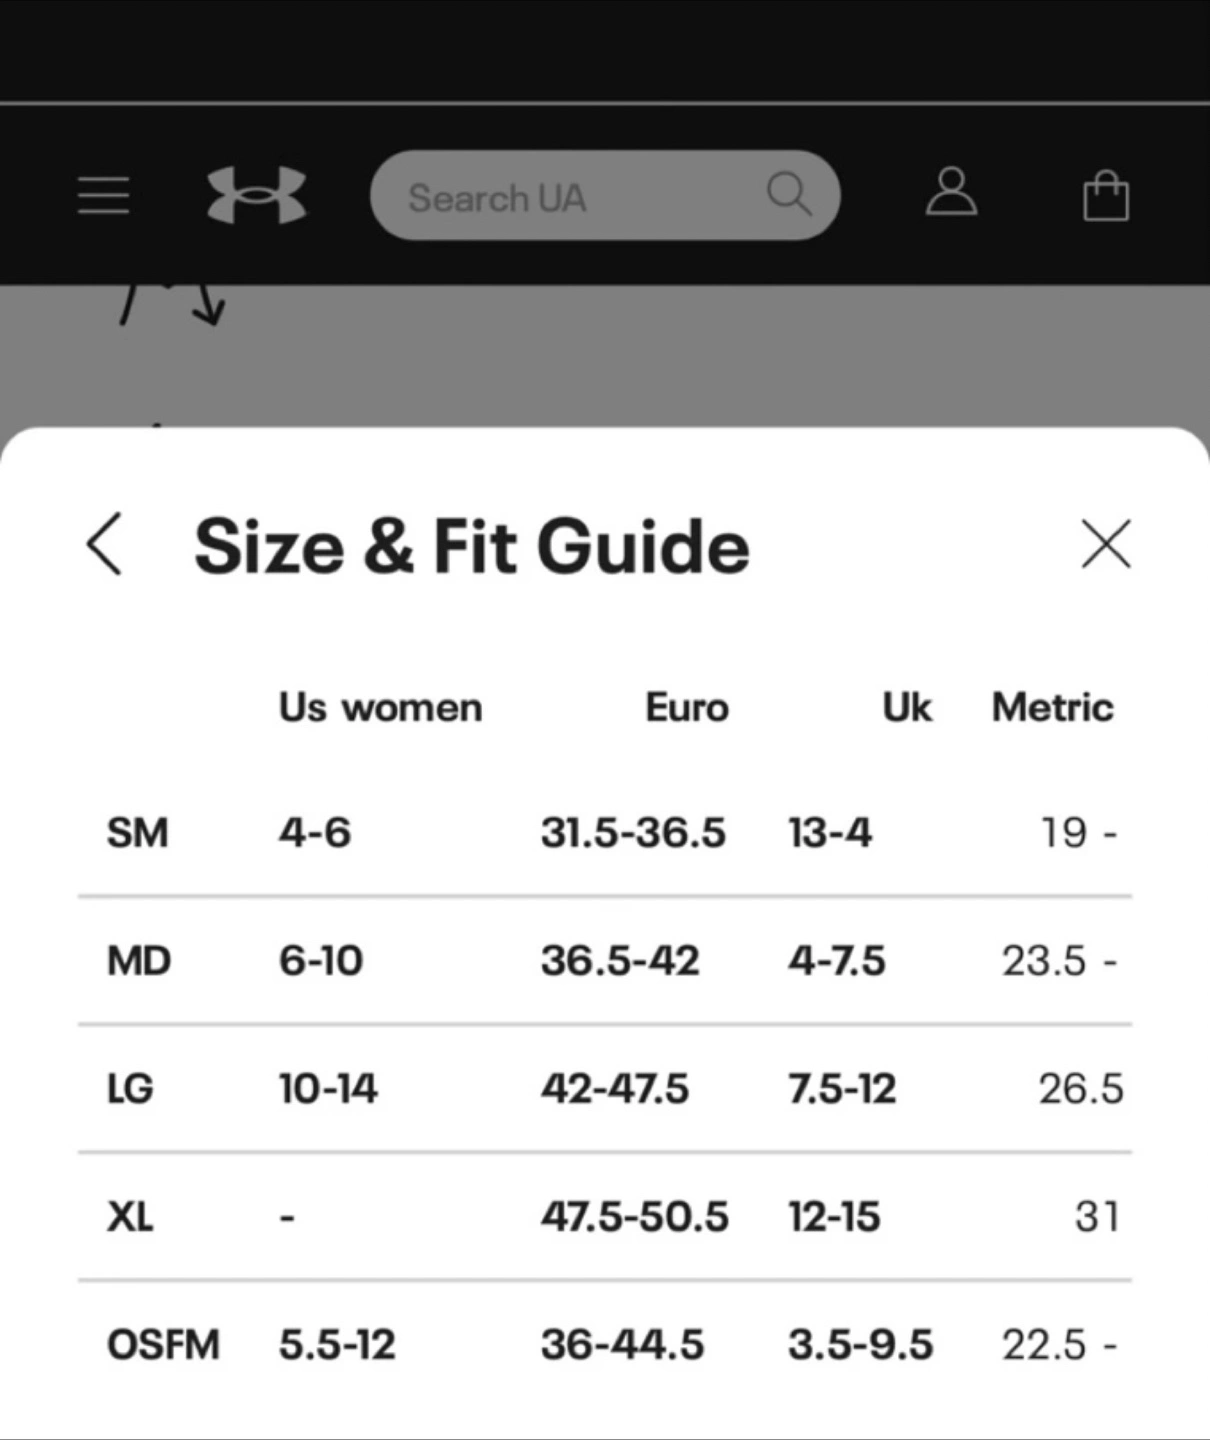Select the LG size row label
Viewport: 1210px width, 1440px height.
130,1089
